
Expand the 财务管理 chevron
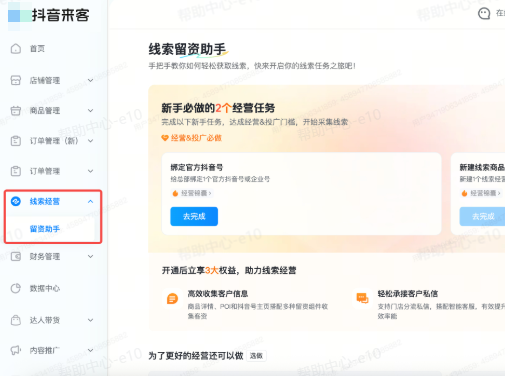pyautogui.click(x=90, y=256)
